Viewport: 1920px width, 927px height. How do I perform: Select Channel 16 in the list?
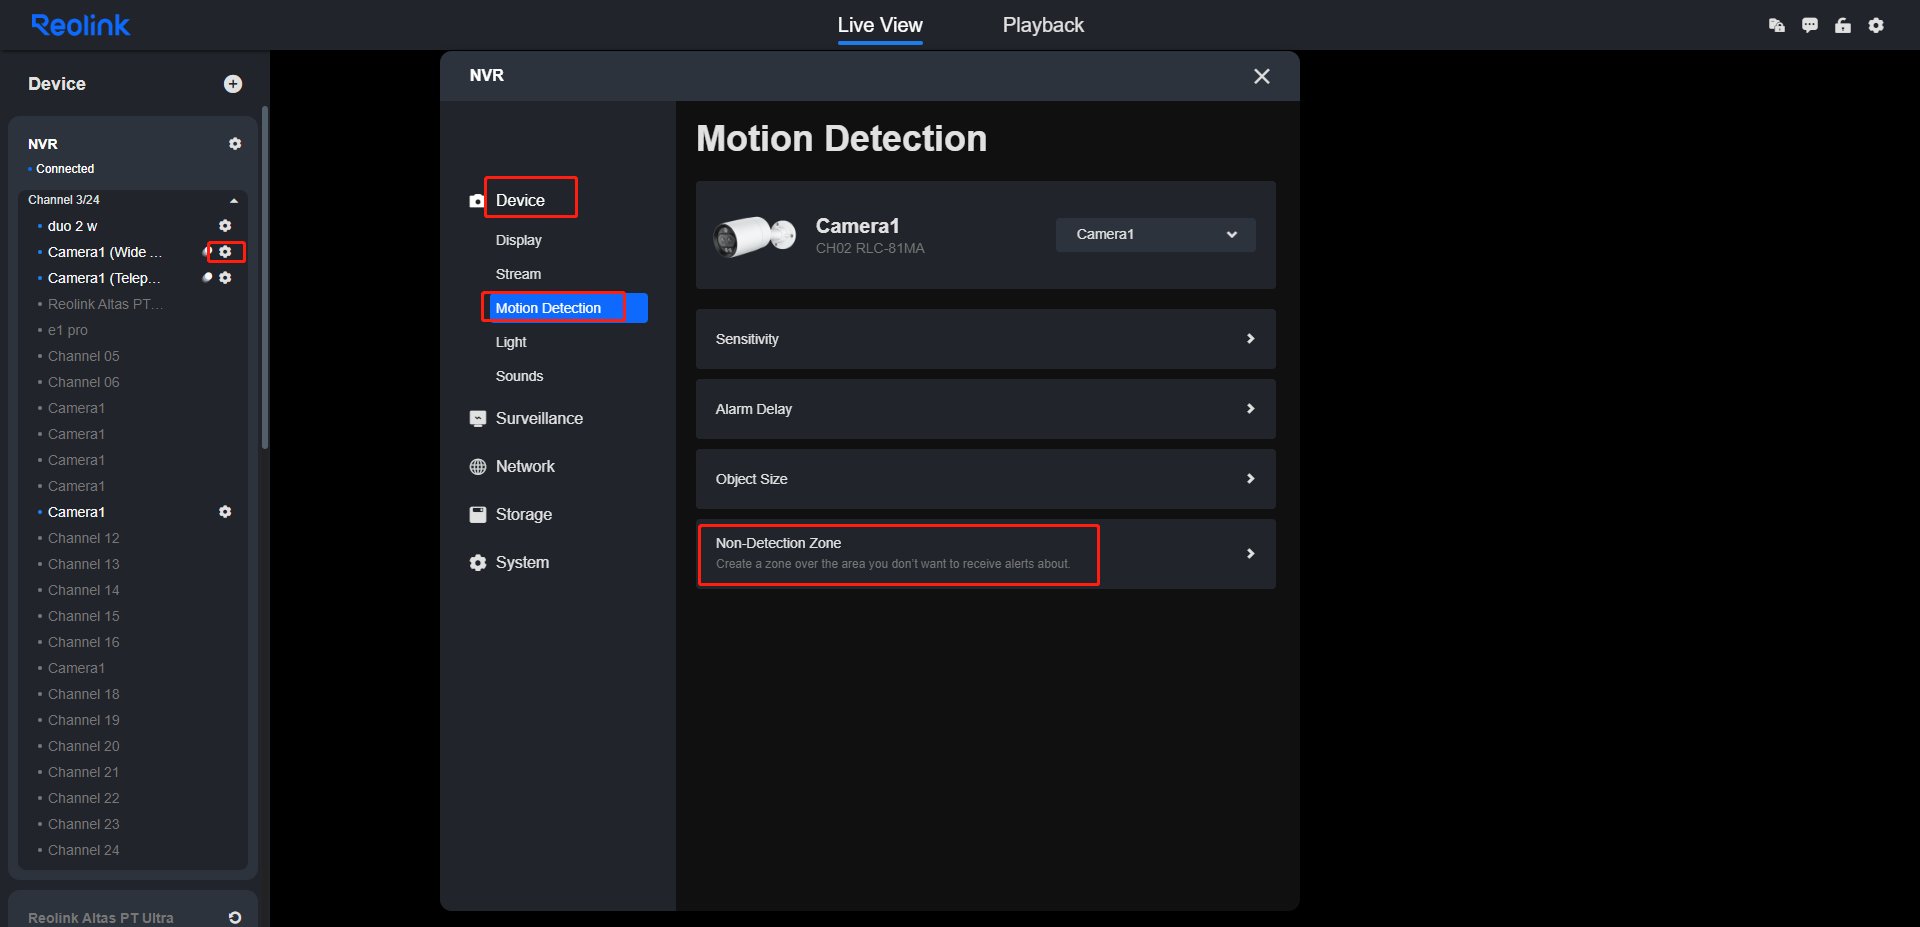(x=84, y=642)
